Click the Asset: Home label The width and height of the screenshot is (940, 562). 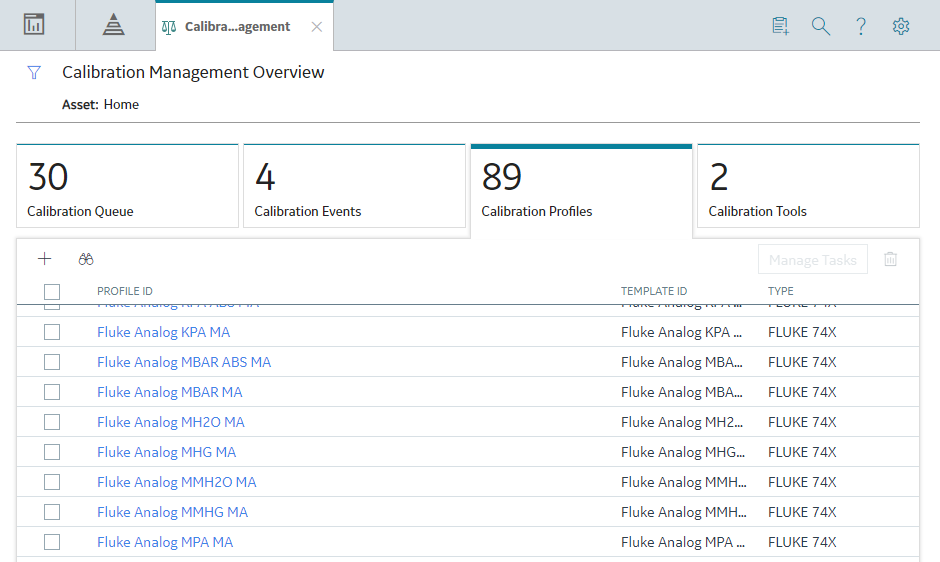click(100, 104)
